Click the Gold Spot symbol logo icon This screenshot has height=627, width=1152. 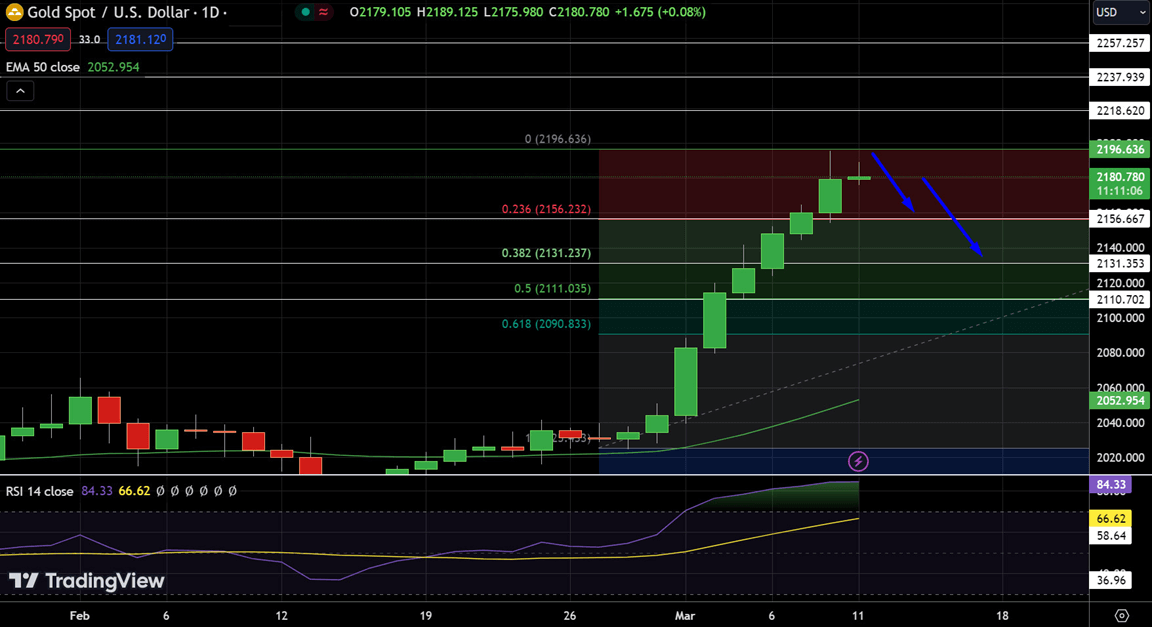15,13
